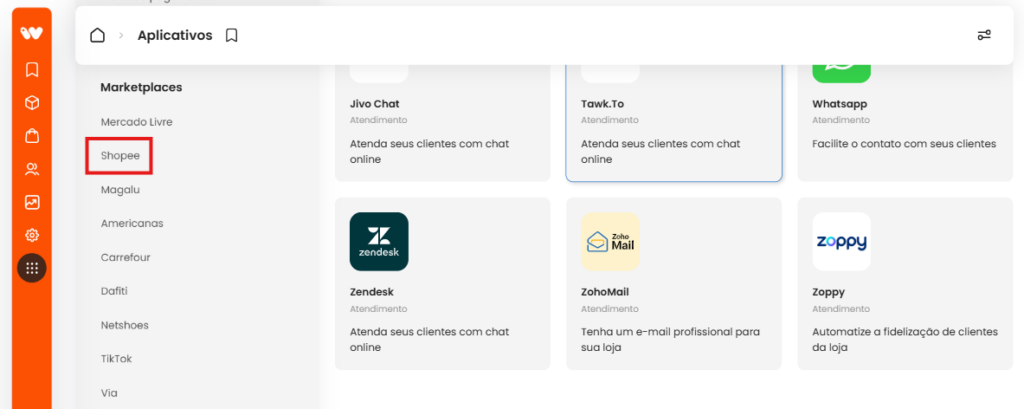Viewport: 1024px width, 409px height.
Task: Click the apps grid icon in sidebar
Action: pos(32,268)
